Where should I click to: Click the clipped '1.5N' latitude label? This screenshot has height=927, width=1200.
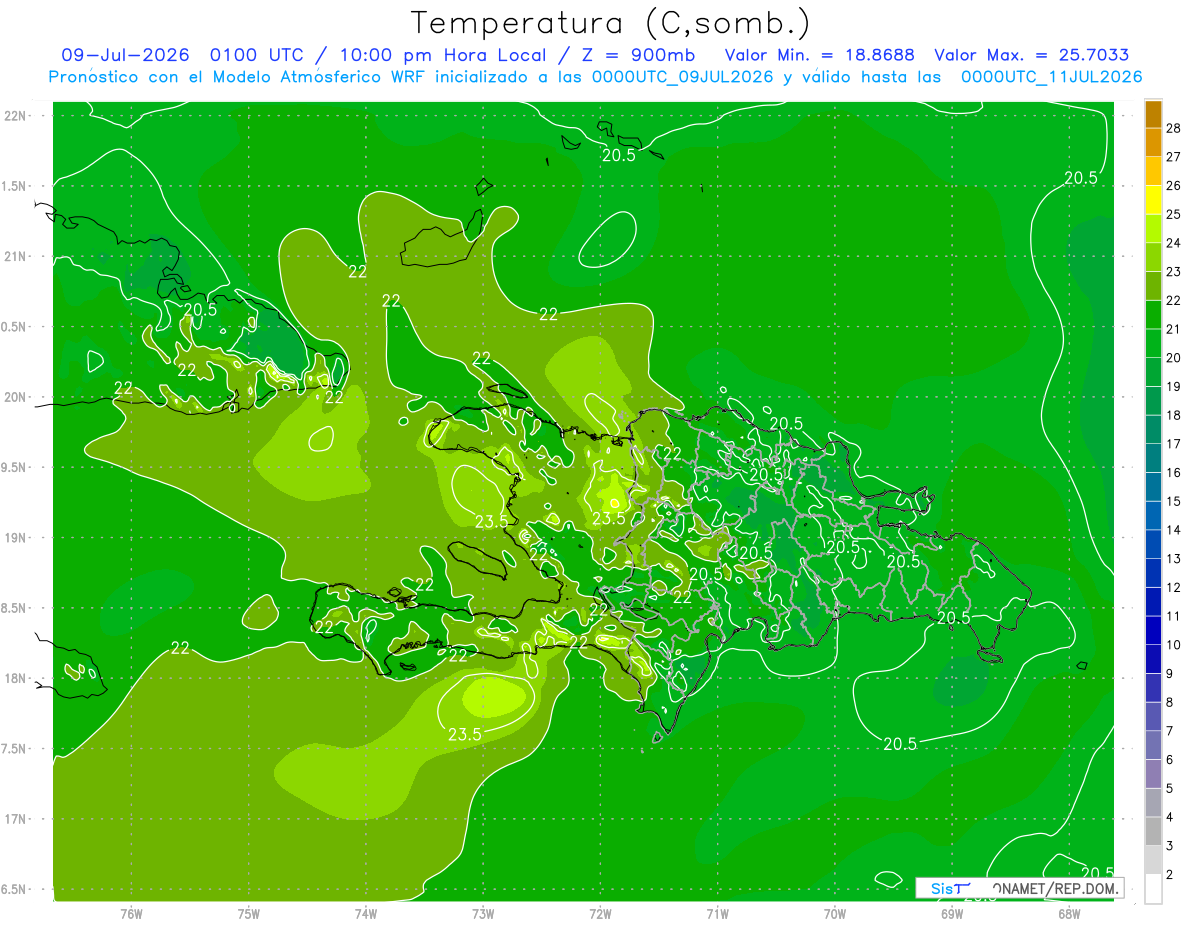[14, 186]
